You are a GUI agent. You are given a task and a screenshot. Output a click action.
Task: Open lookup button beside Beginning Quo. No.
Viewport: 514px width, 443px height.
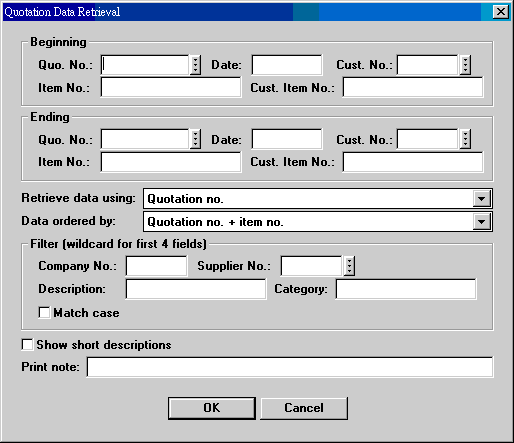pos(195,65)
